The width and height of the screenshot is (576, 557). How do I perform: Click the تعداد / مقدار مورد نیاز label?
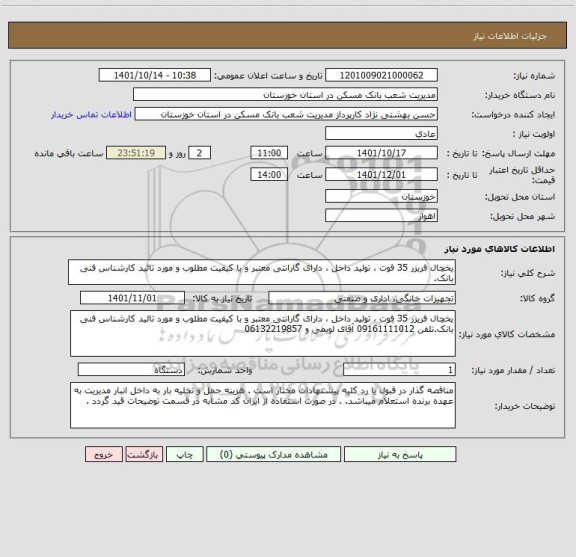tap(513, 370)
